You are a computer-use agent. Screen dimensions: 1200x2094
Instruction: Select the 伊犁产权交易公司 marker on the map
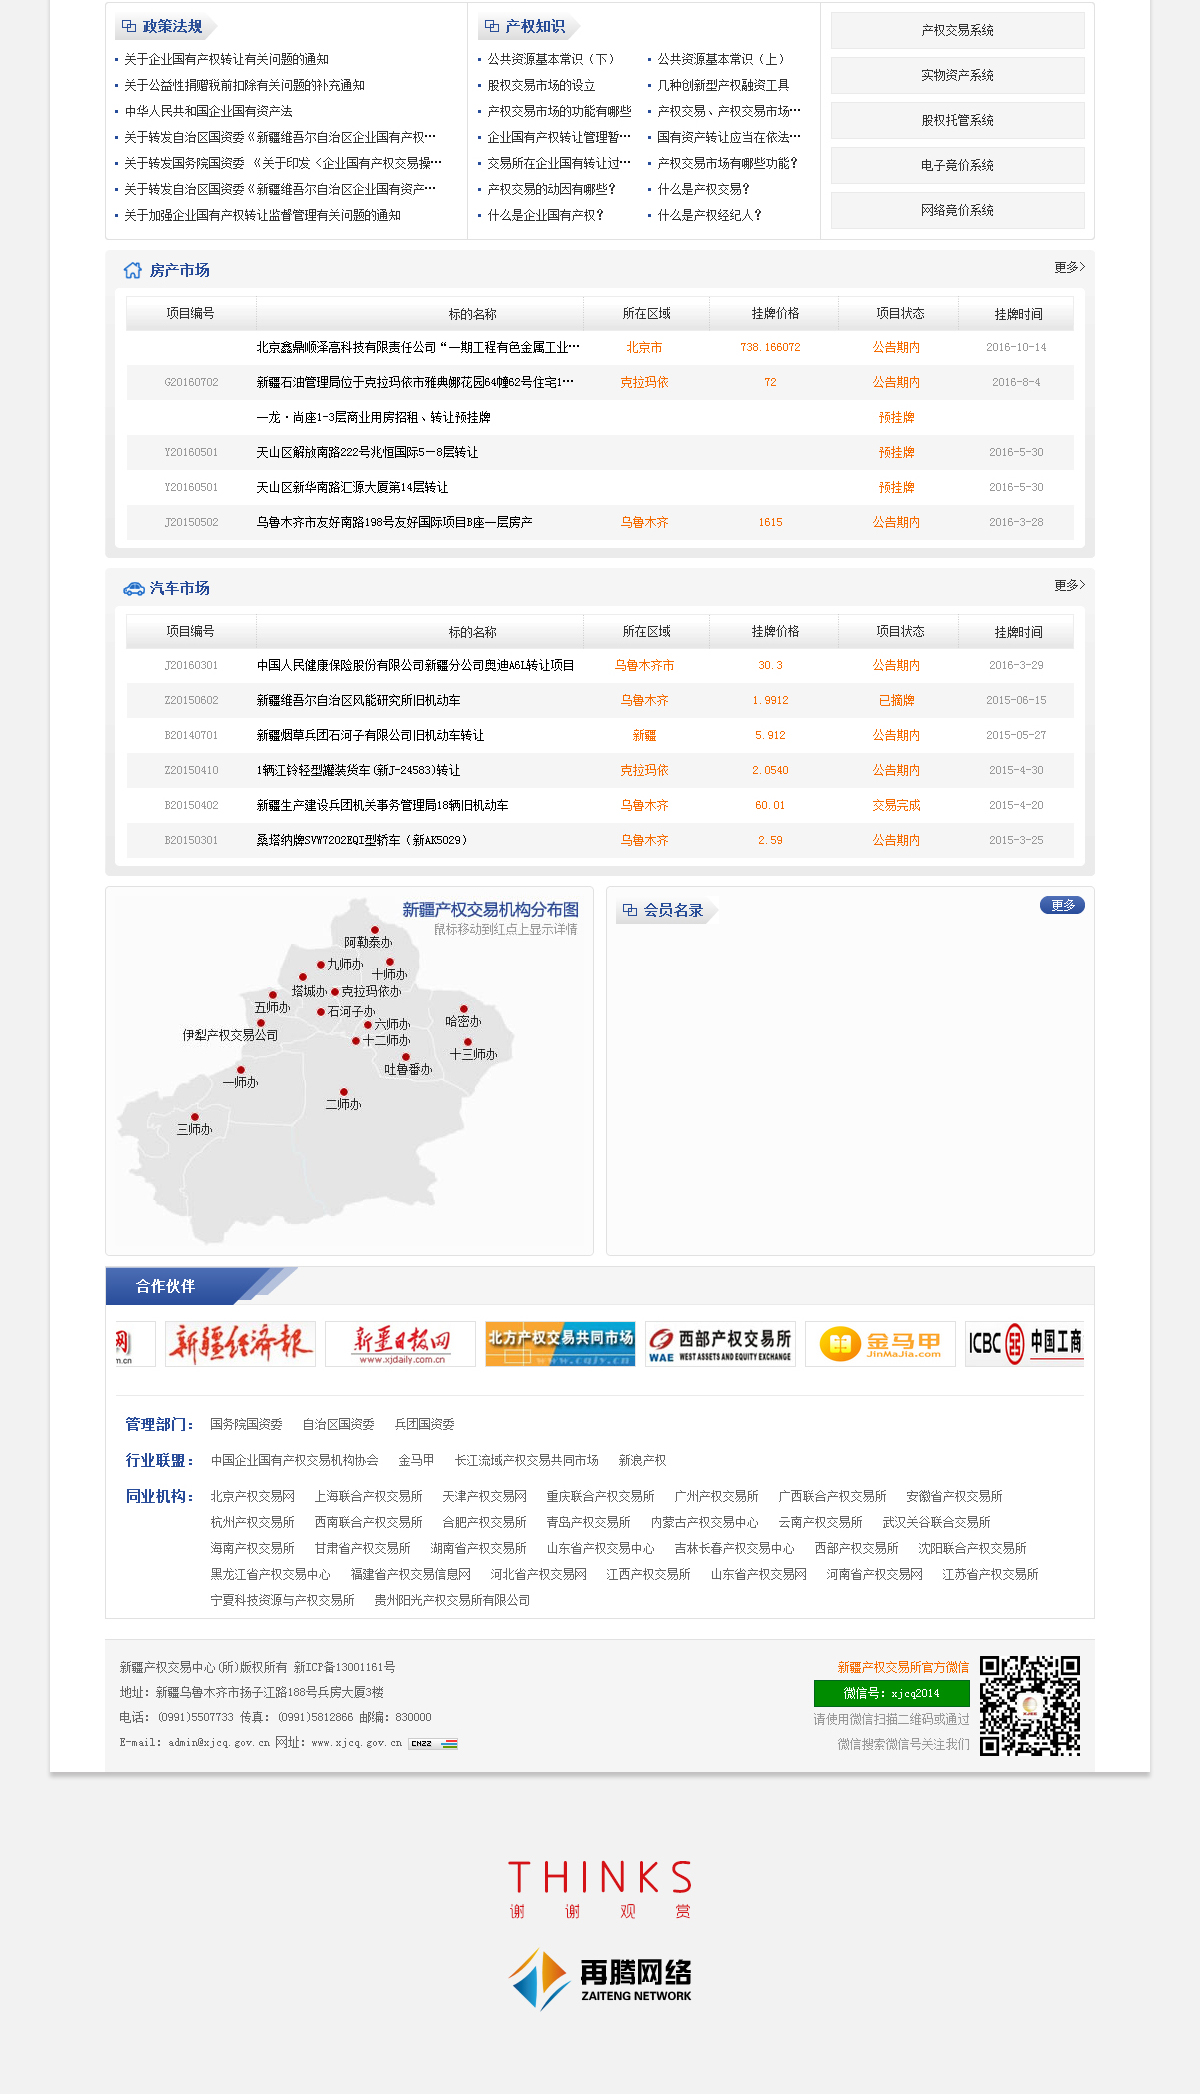tap(261, 1023)
